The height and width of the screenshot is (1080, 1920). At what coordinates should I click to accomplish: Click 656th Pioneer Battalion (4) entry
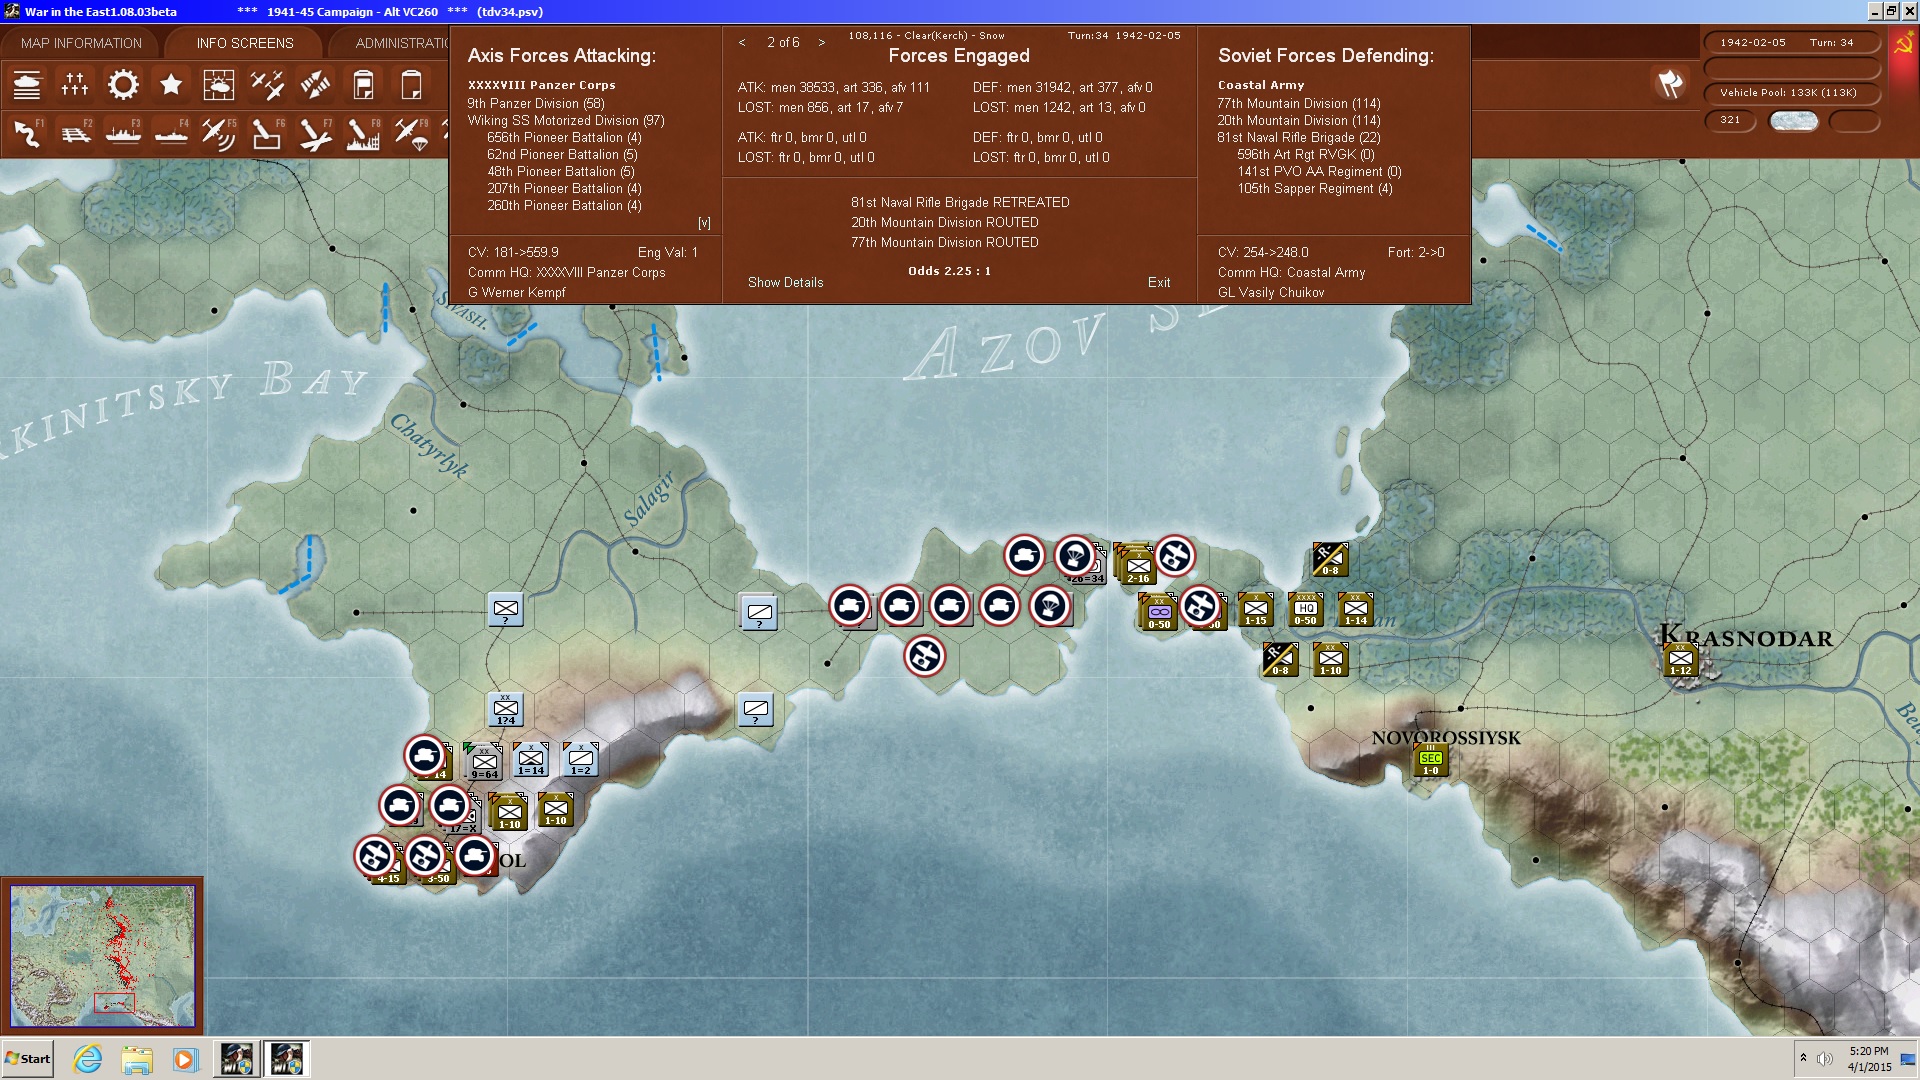(564, 137)
